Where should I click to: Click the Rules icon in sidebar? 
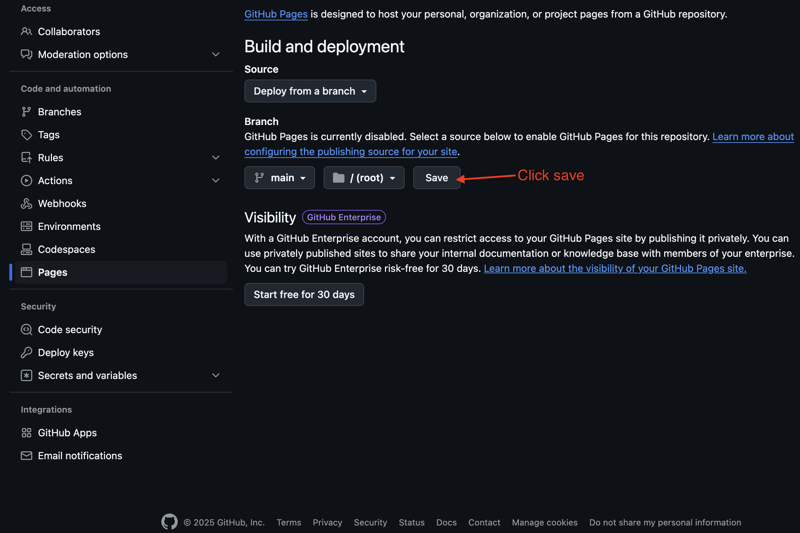[26, 158]
